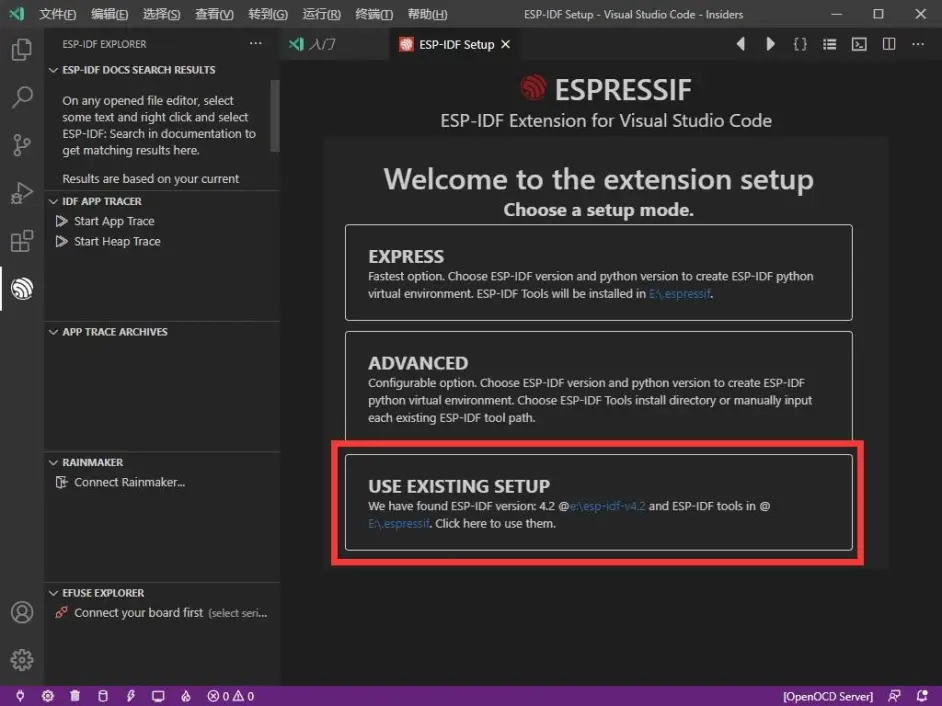Choose USE EXISTING SETUP option
Screen dimensions: 942x706
click(598, 502)
